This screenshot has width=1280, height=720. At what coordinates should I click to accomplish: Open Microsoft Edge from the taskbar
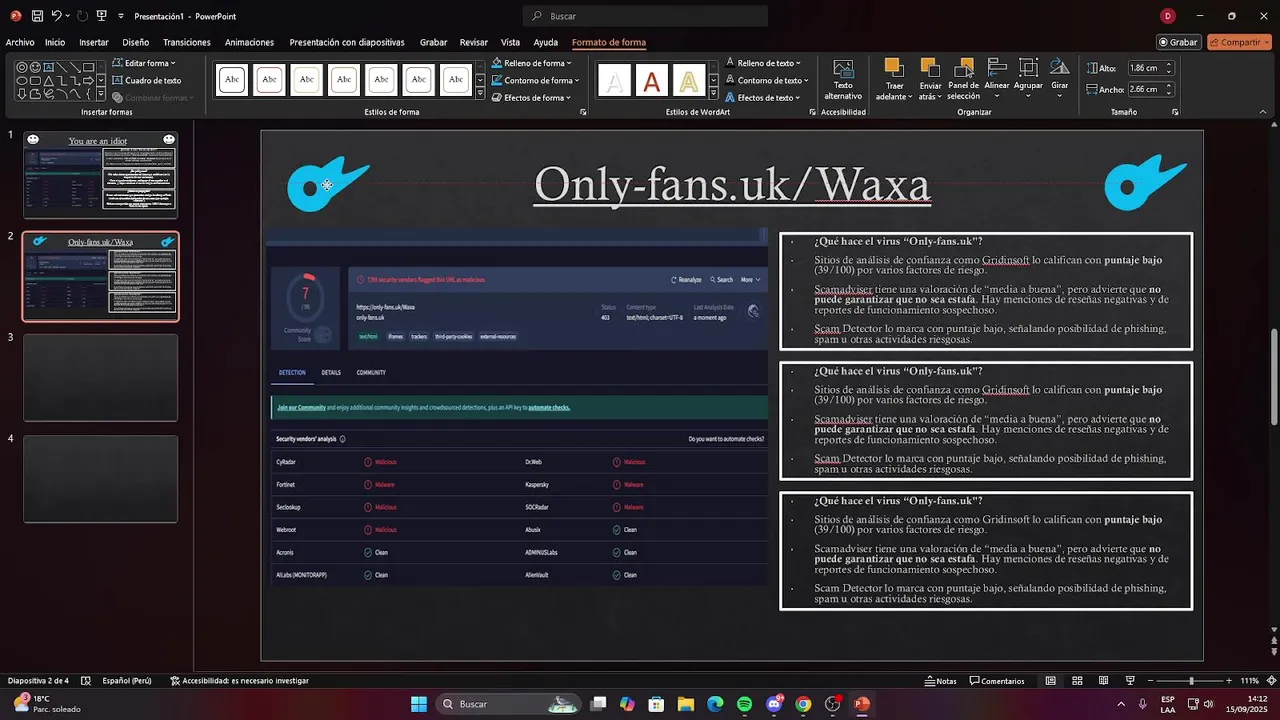point(715,704)
